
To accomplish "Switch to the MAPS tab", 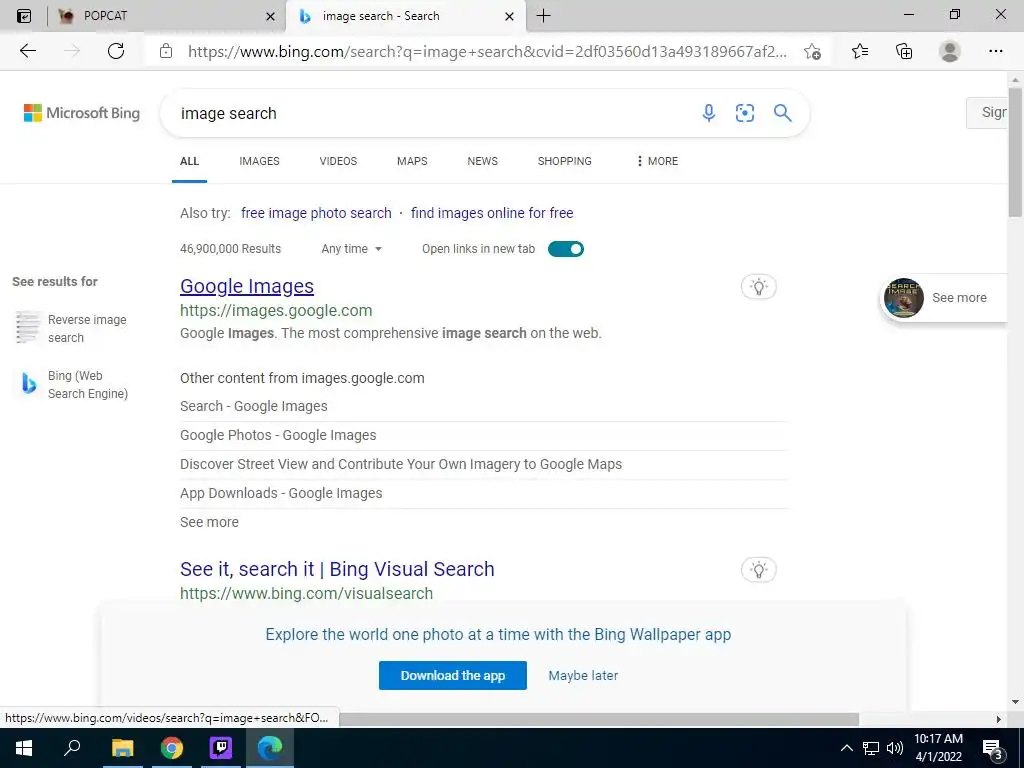I will coord(412,161).
